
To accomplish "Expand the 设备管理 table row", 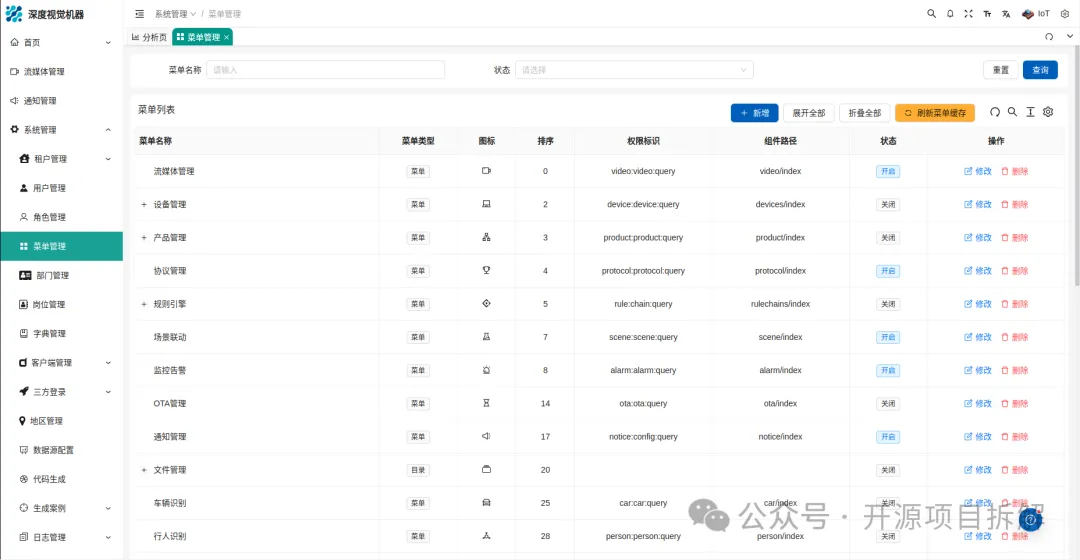I will tap(144, 205).
